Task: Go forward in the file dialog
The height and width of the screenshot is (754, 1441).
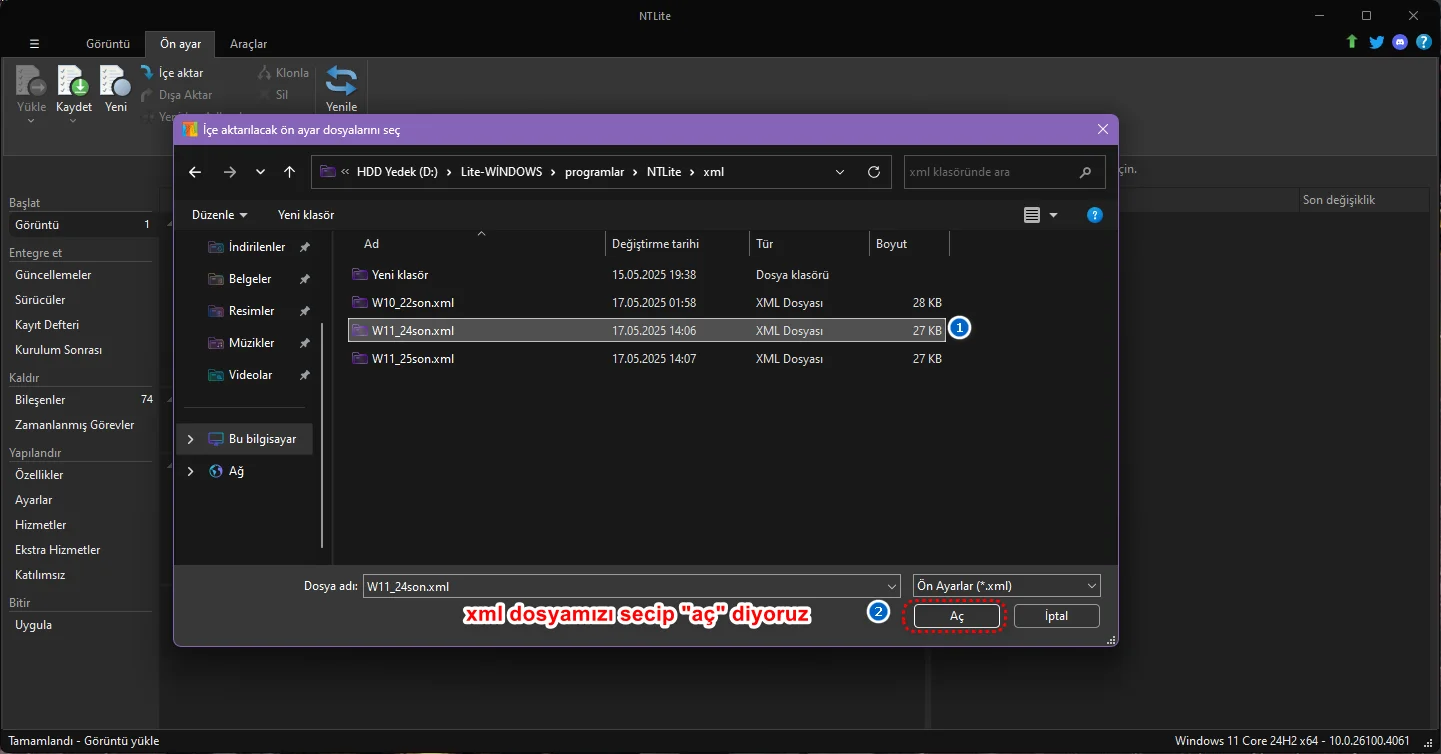Action: (x=230, y=172)
